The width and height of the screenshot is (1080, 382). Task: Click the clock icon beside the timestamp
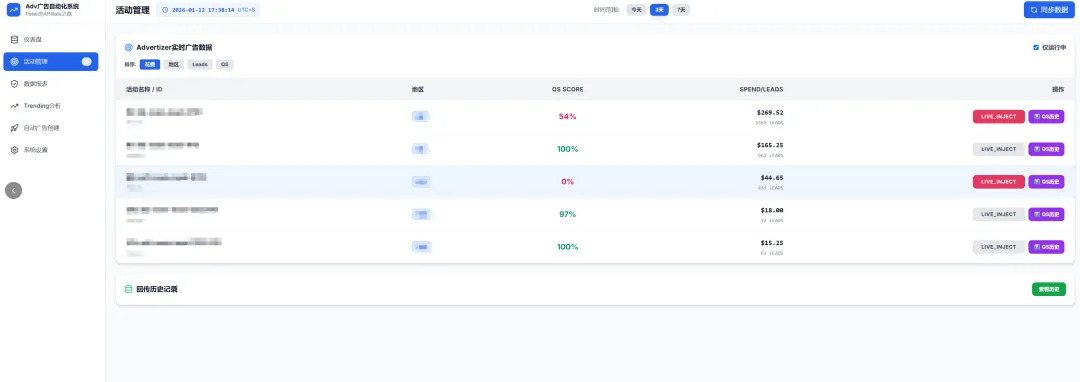[165, 10]
